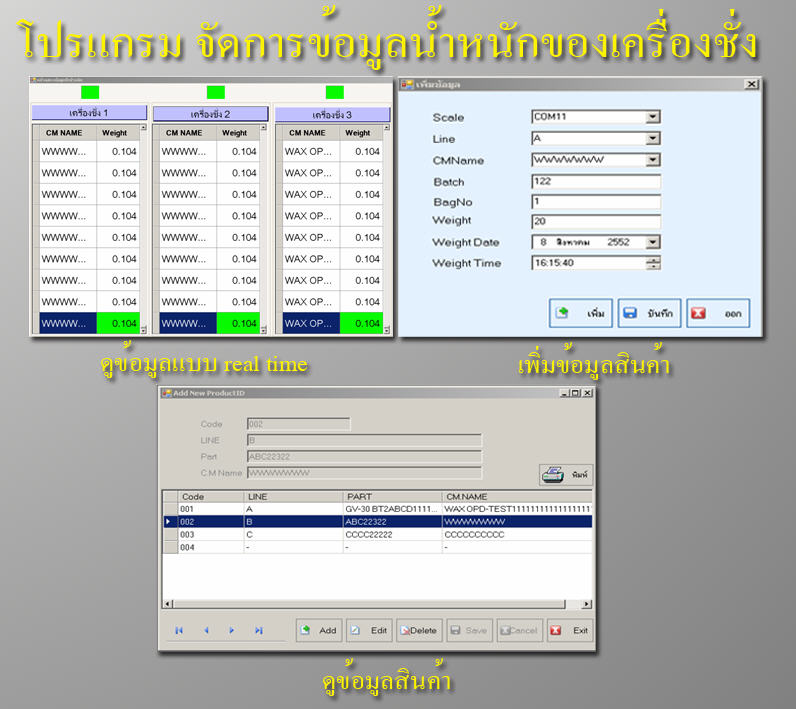The image size is (796, 709).
Task: Click highlighted green 0.104 cell in scale 2
Action: (x=239, y=323)
